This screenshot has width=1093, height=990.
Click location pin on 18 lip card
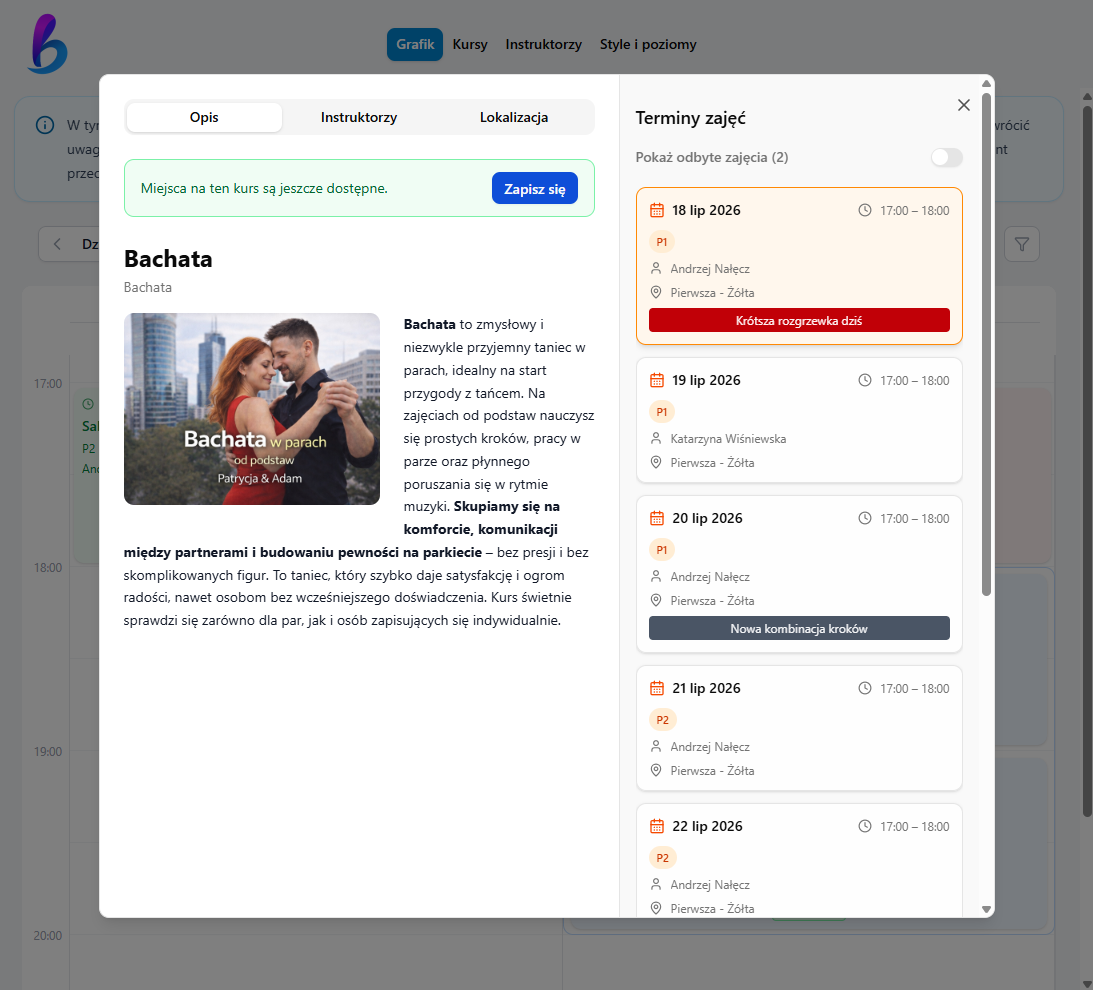point(656,293)
